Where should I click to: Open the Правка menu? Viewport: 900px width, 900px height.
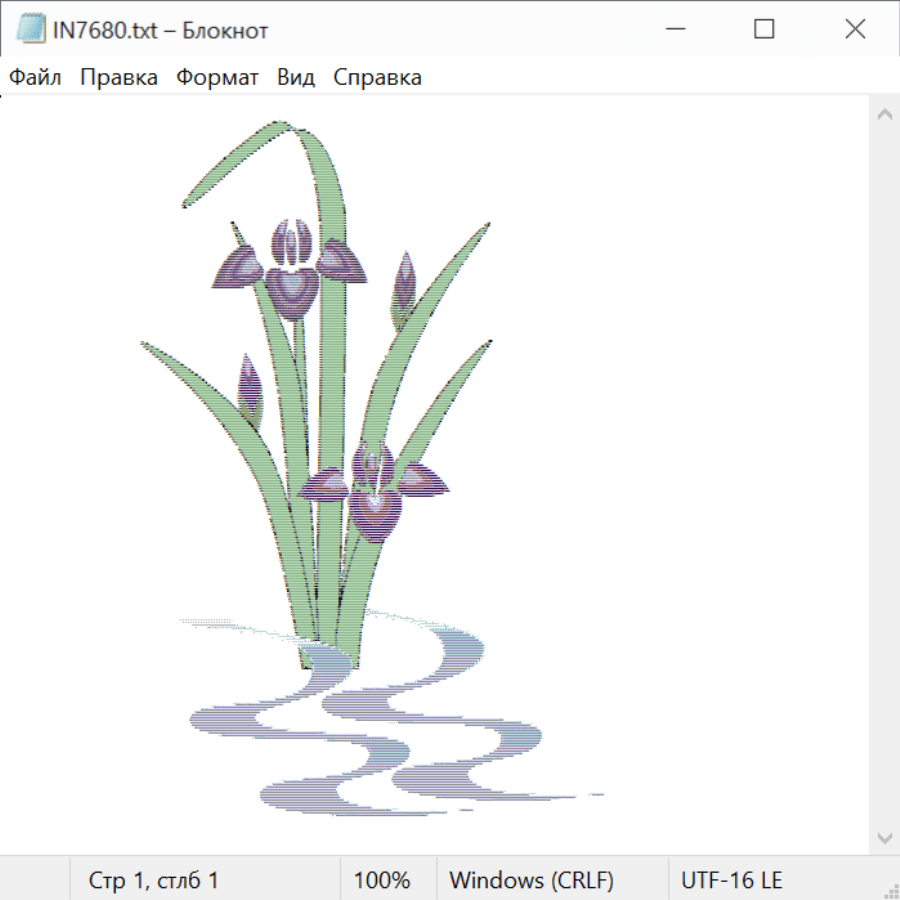click(119, 78)
